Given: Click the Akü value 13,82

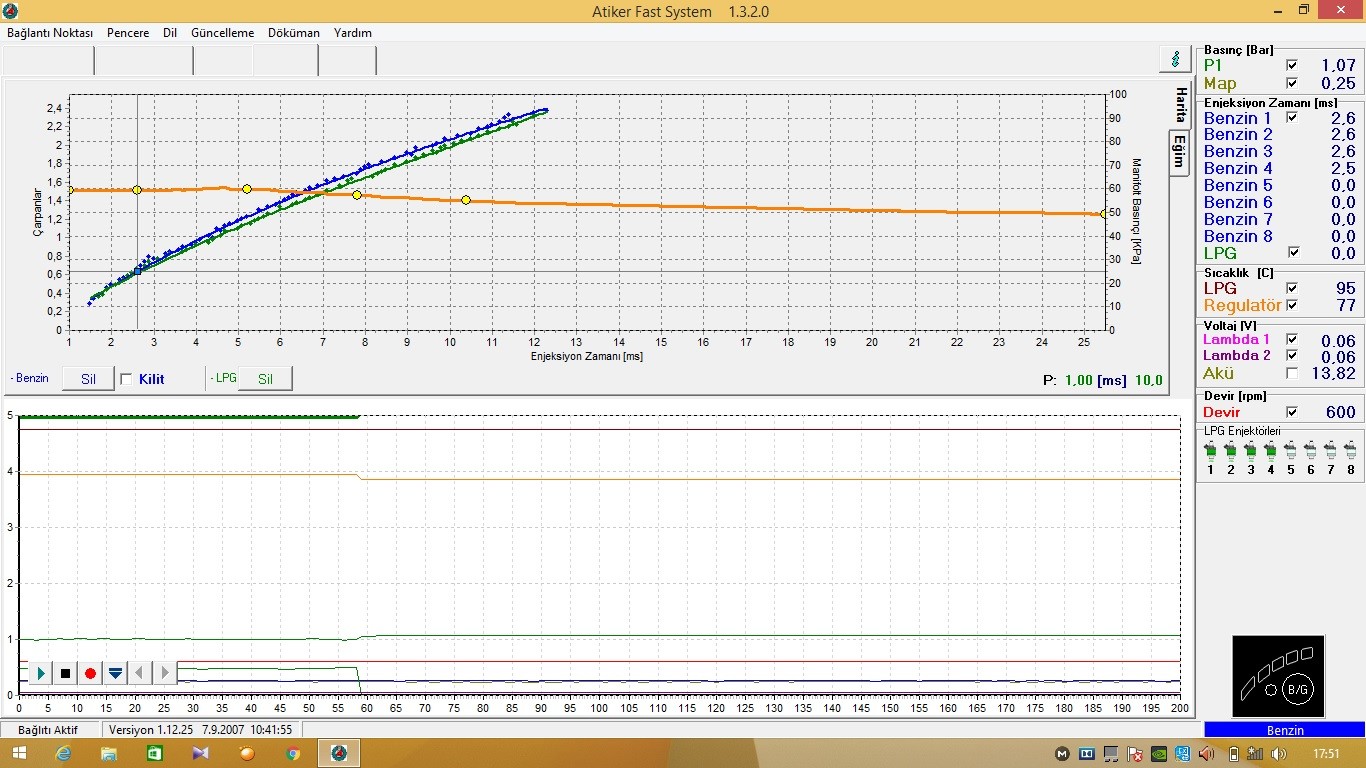Looking at the screenshot, I should click(1331, 374).
